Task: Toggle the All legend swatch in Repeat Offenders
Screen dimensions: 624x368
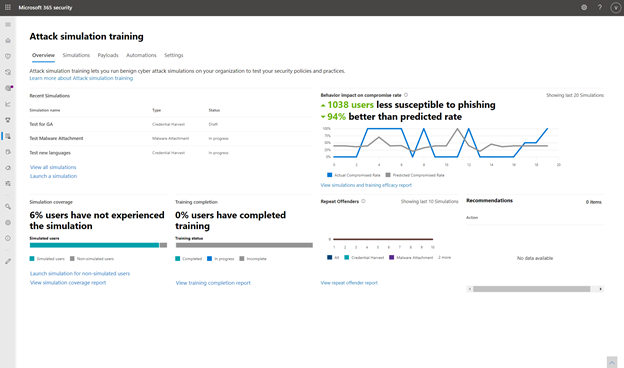Action: coord(330,257)
